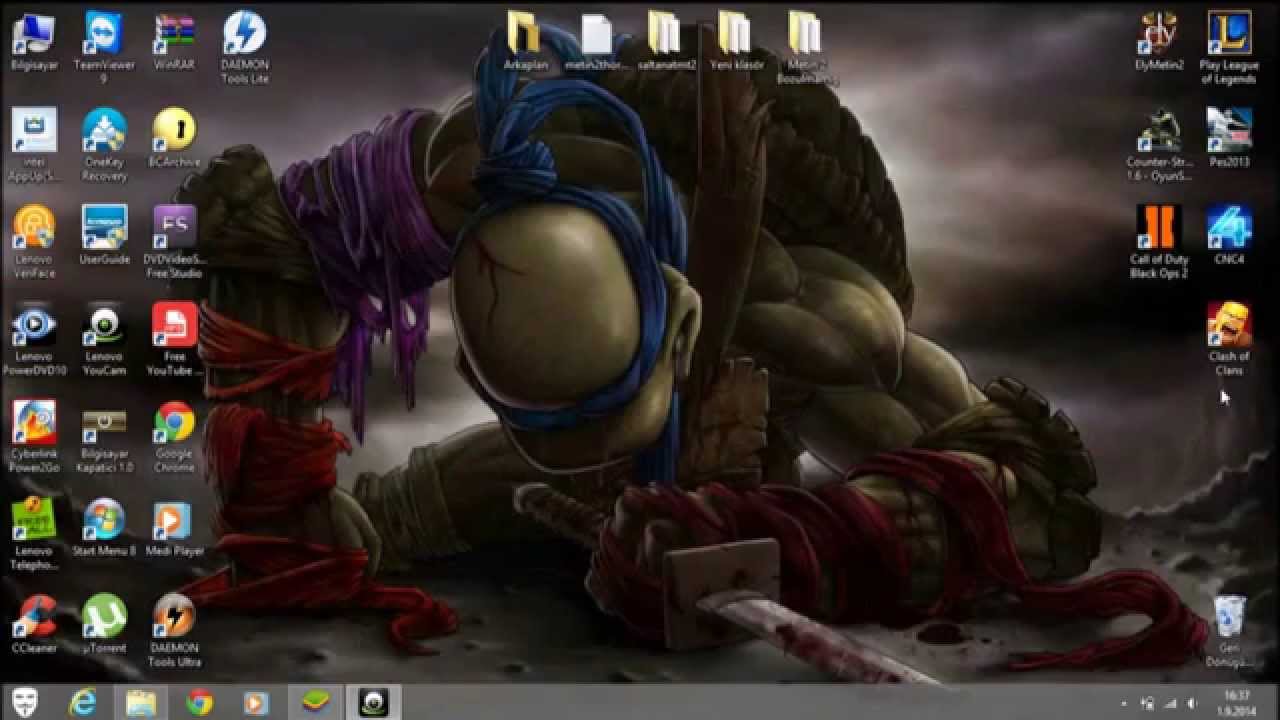Open the Arkaplan folder
The height and width of the screenshot is (720, 1280).
(x=524, y=42)
